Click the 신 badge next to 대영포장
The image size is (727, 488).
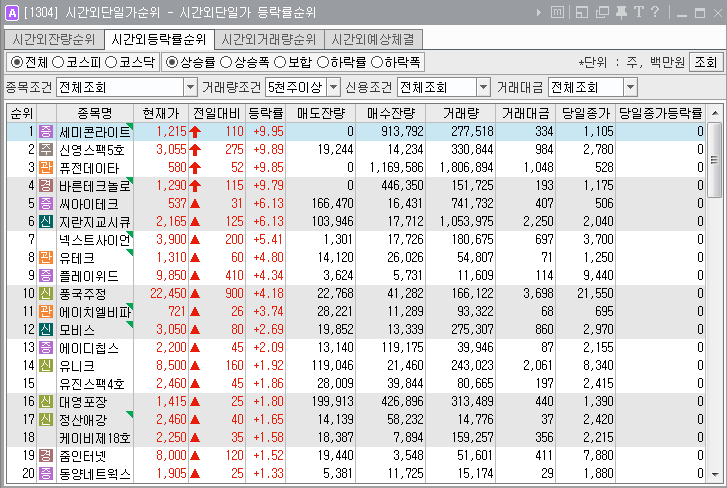pos(46,401)
